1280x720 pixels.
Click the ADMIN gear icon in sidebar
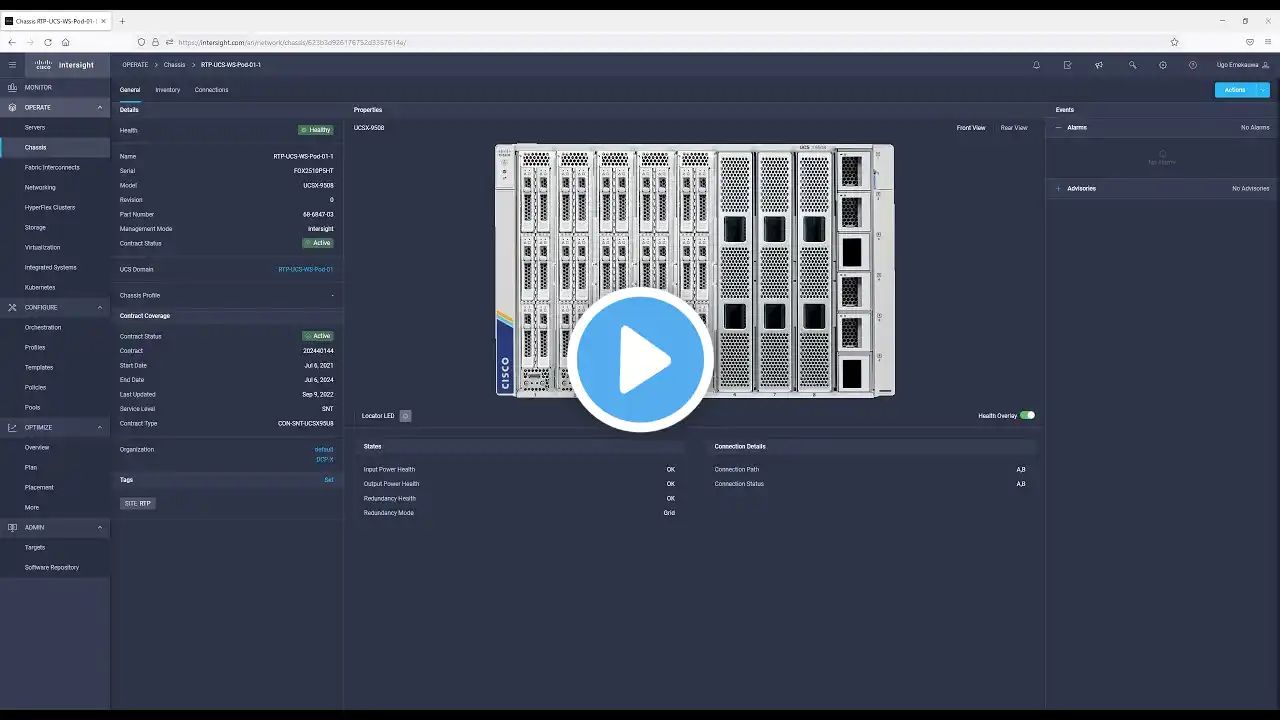pyautogui.click(x=12, y=527)
